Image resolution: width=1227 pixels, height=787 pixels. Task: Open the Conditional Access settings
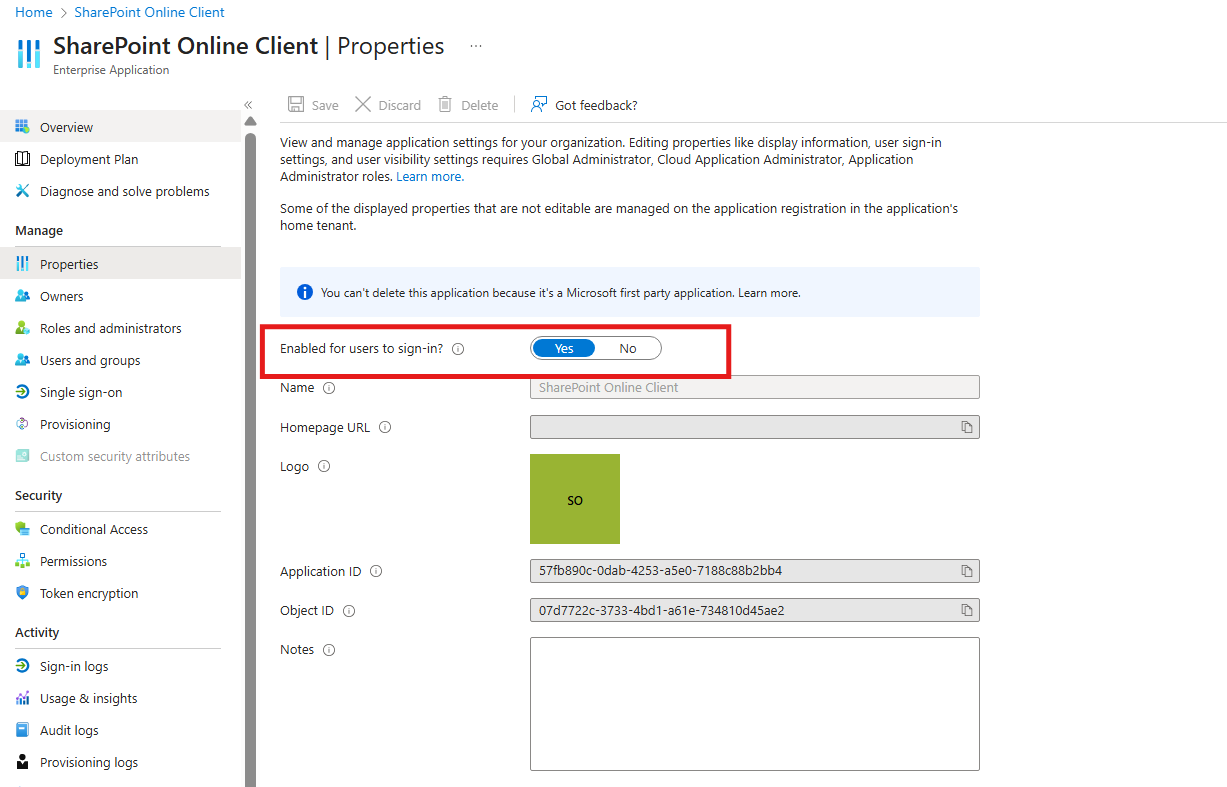coord(91,528)
